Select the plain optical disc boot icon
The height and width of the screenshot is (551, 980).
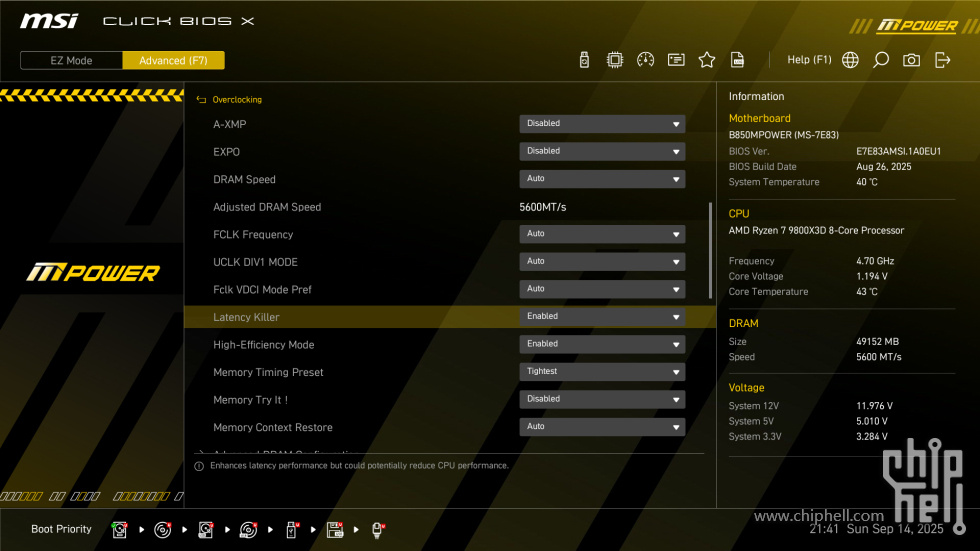point(162,530)
